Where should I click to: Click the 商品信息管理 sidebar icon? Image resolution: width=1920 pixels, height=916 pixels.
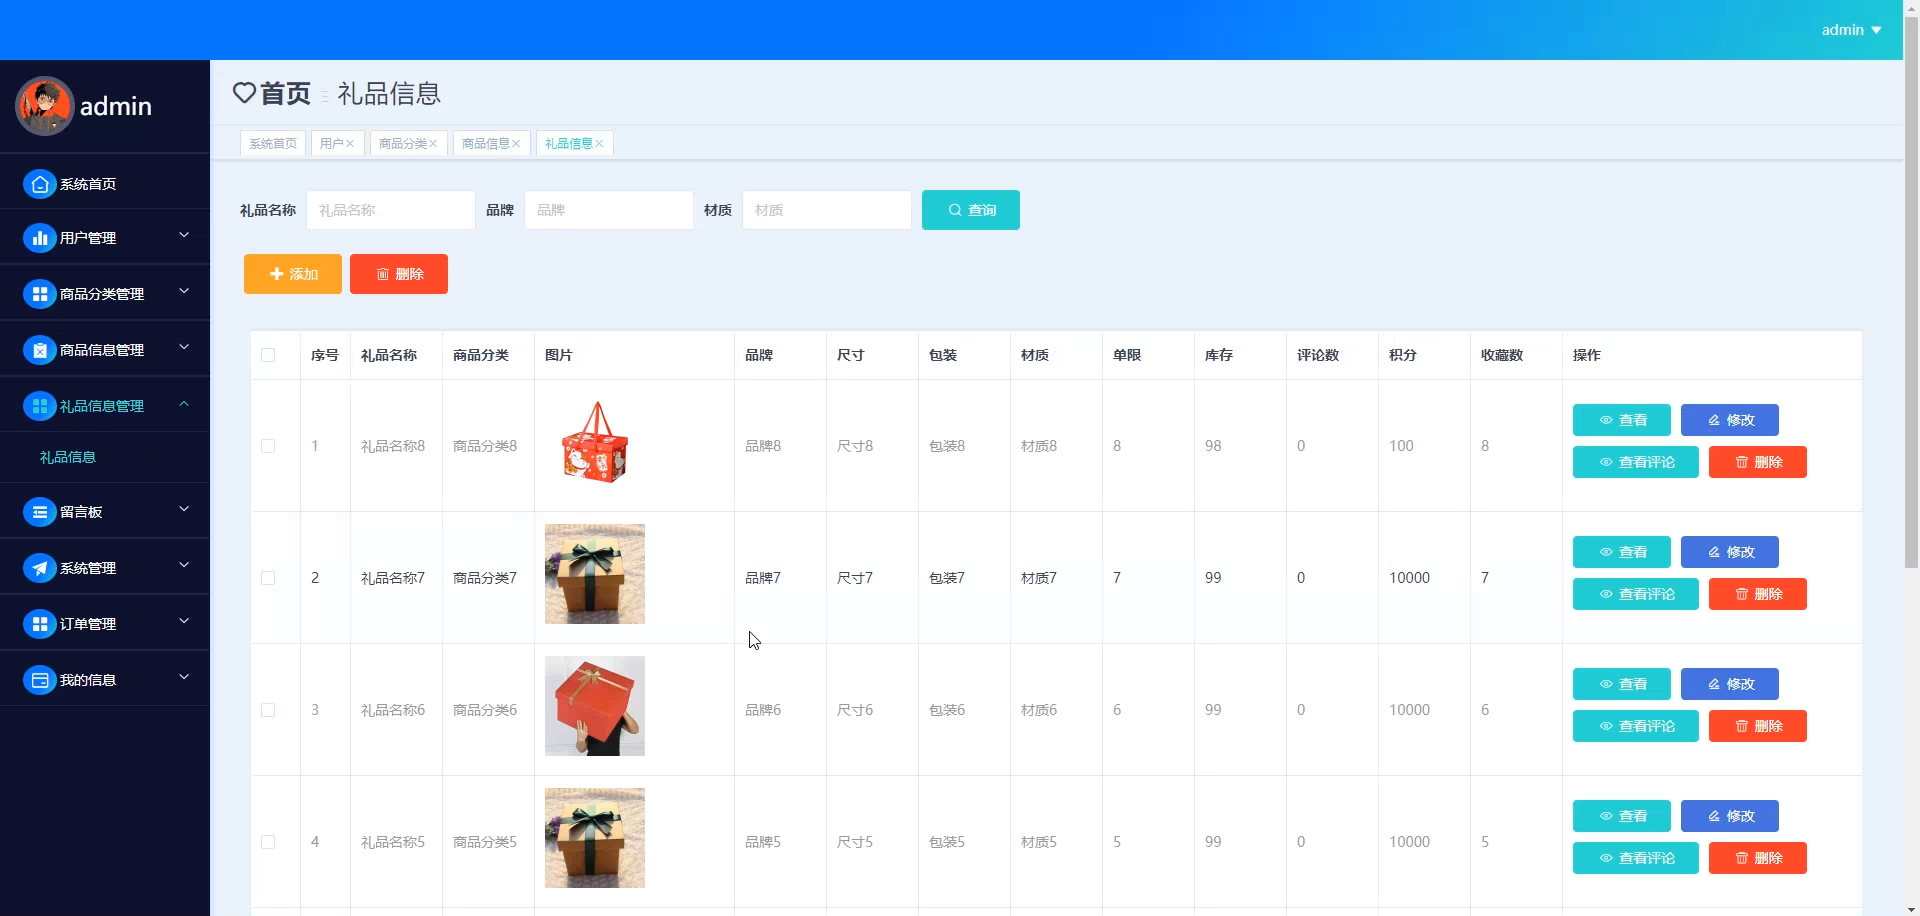click(x=39, y=350)
